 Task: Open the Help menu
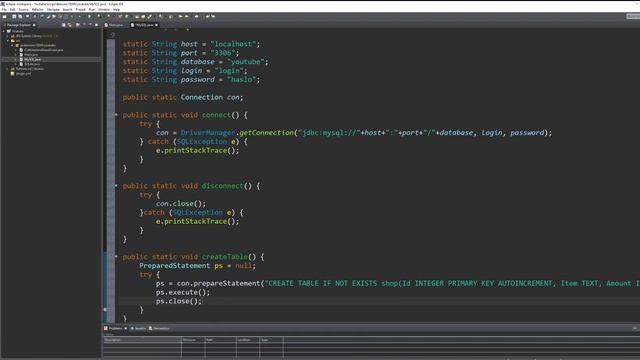pos(116,9)
